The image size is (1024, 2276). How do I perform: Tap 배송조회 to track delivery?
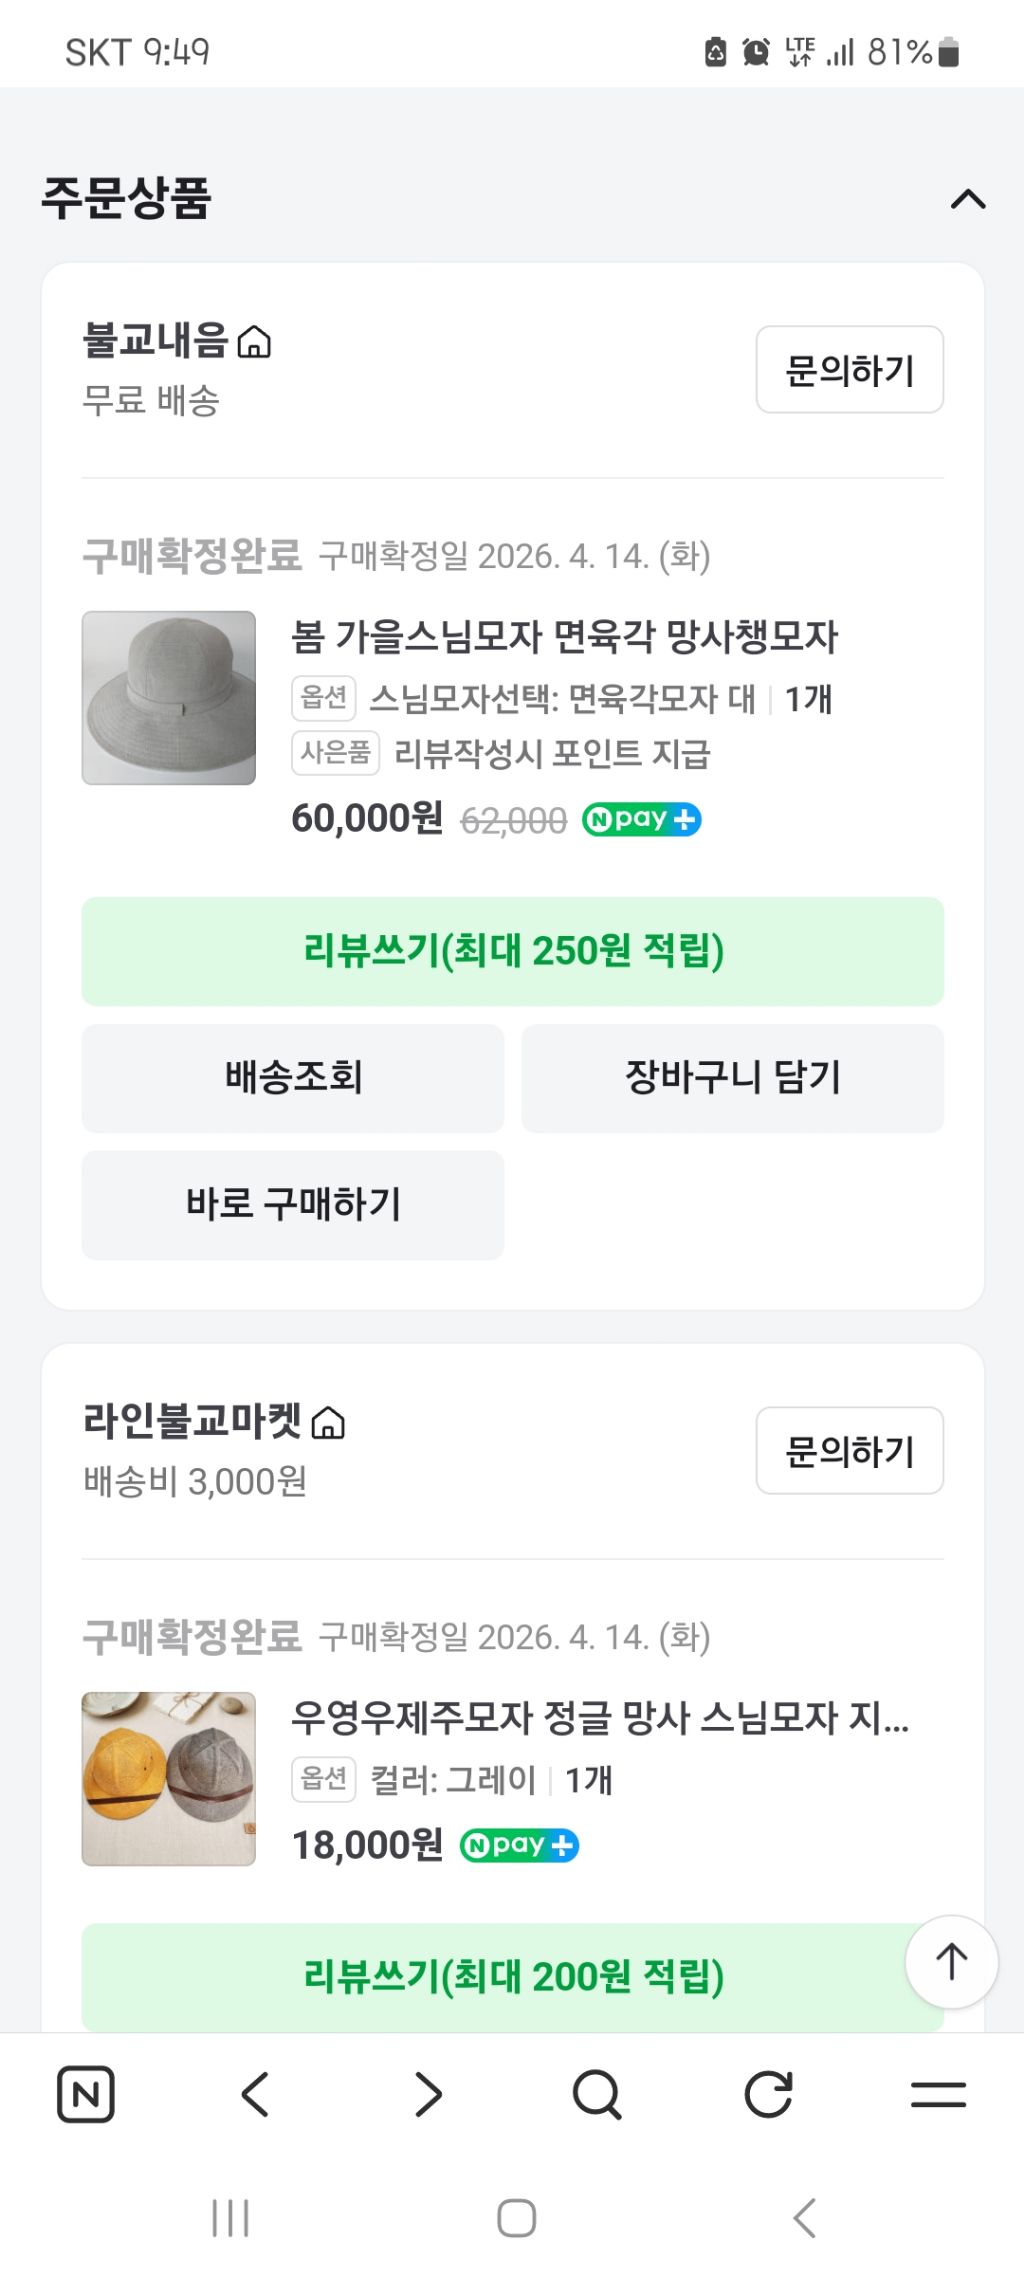click(x=293, y=1078)
